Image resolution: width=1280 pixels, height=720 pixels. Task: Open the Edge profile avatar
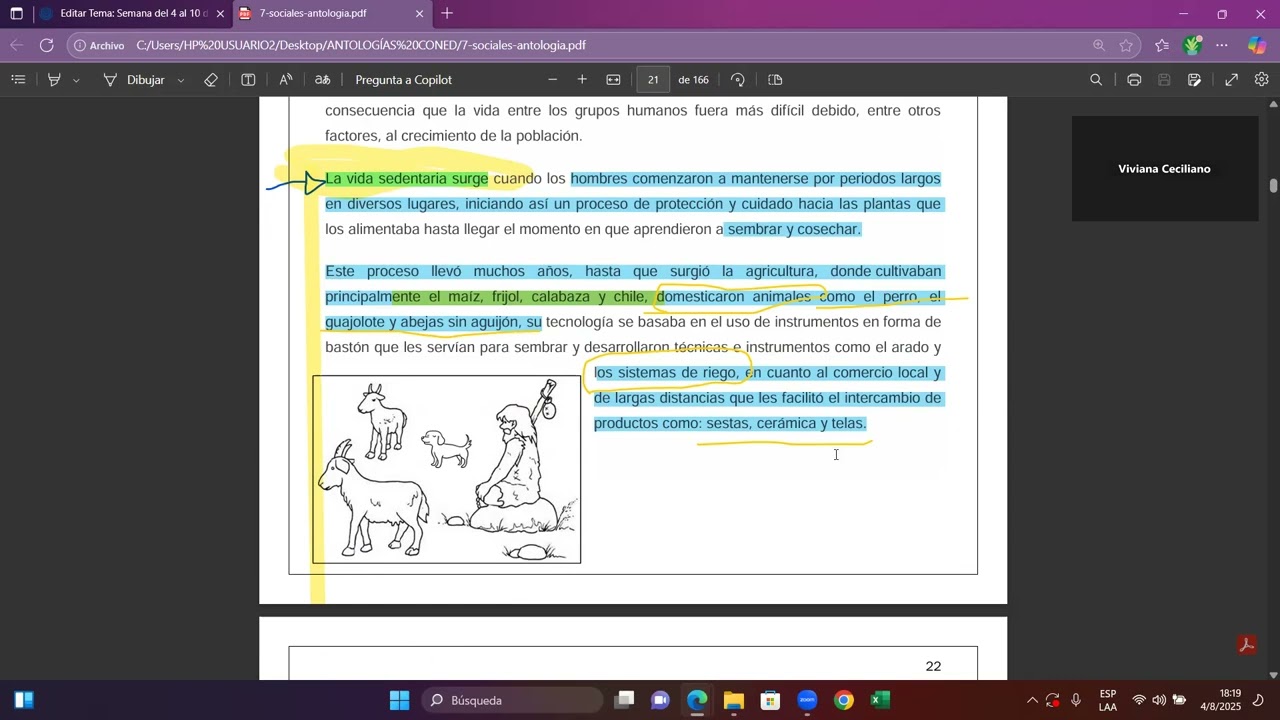point(1192,45)
